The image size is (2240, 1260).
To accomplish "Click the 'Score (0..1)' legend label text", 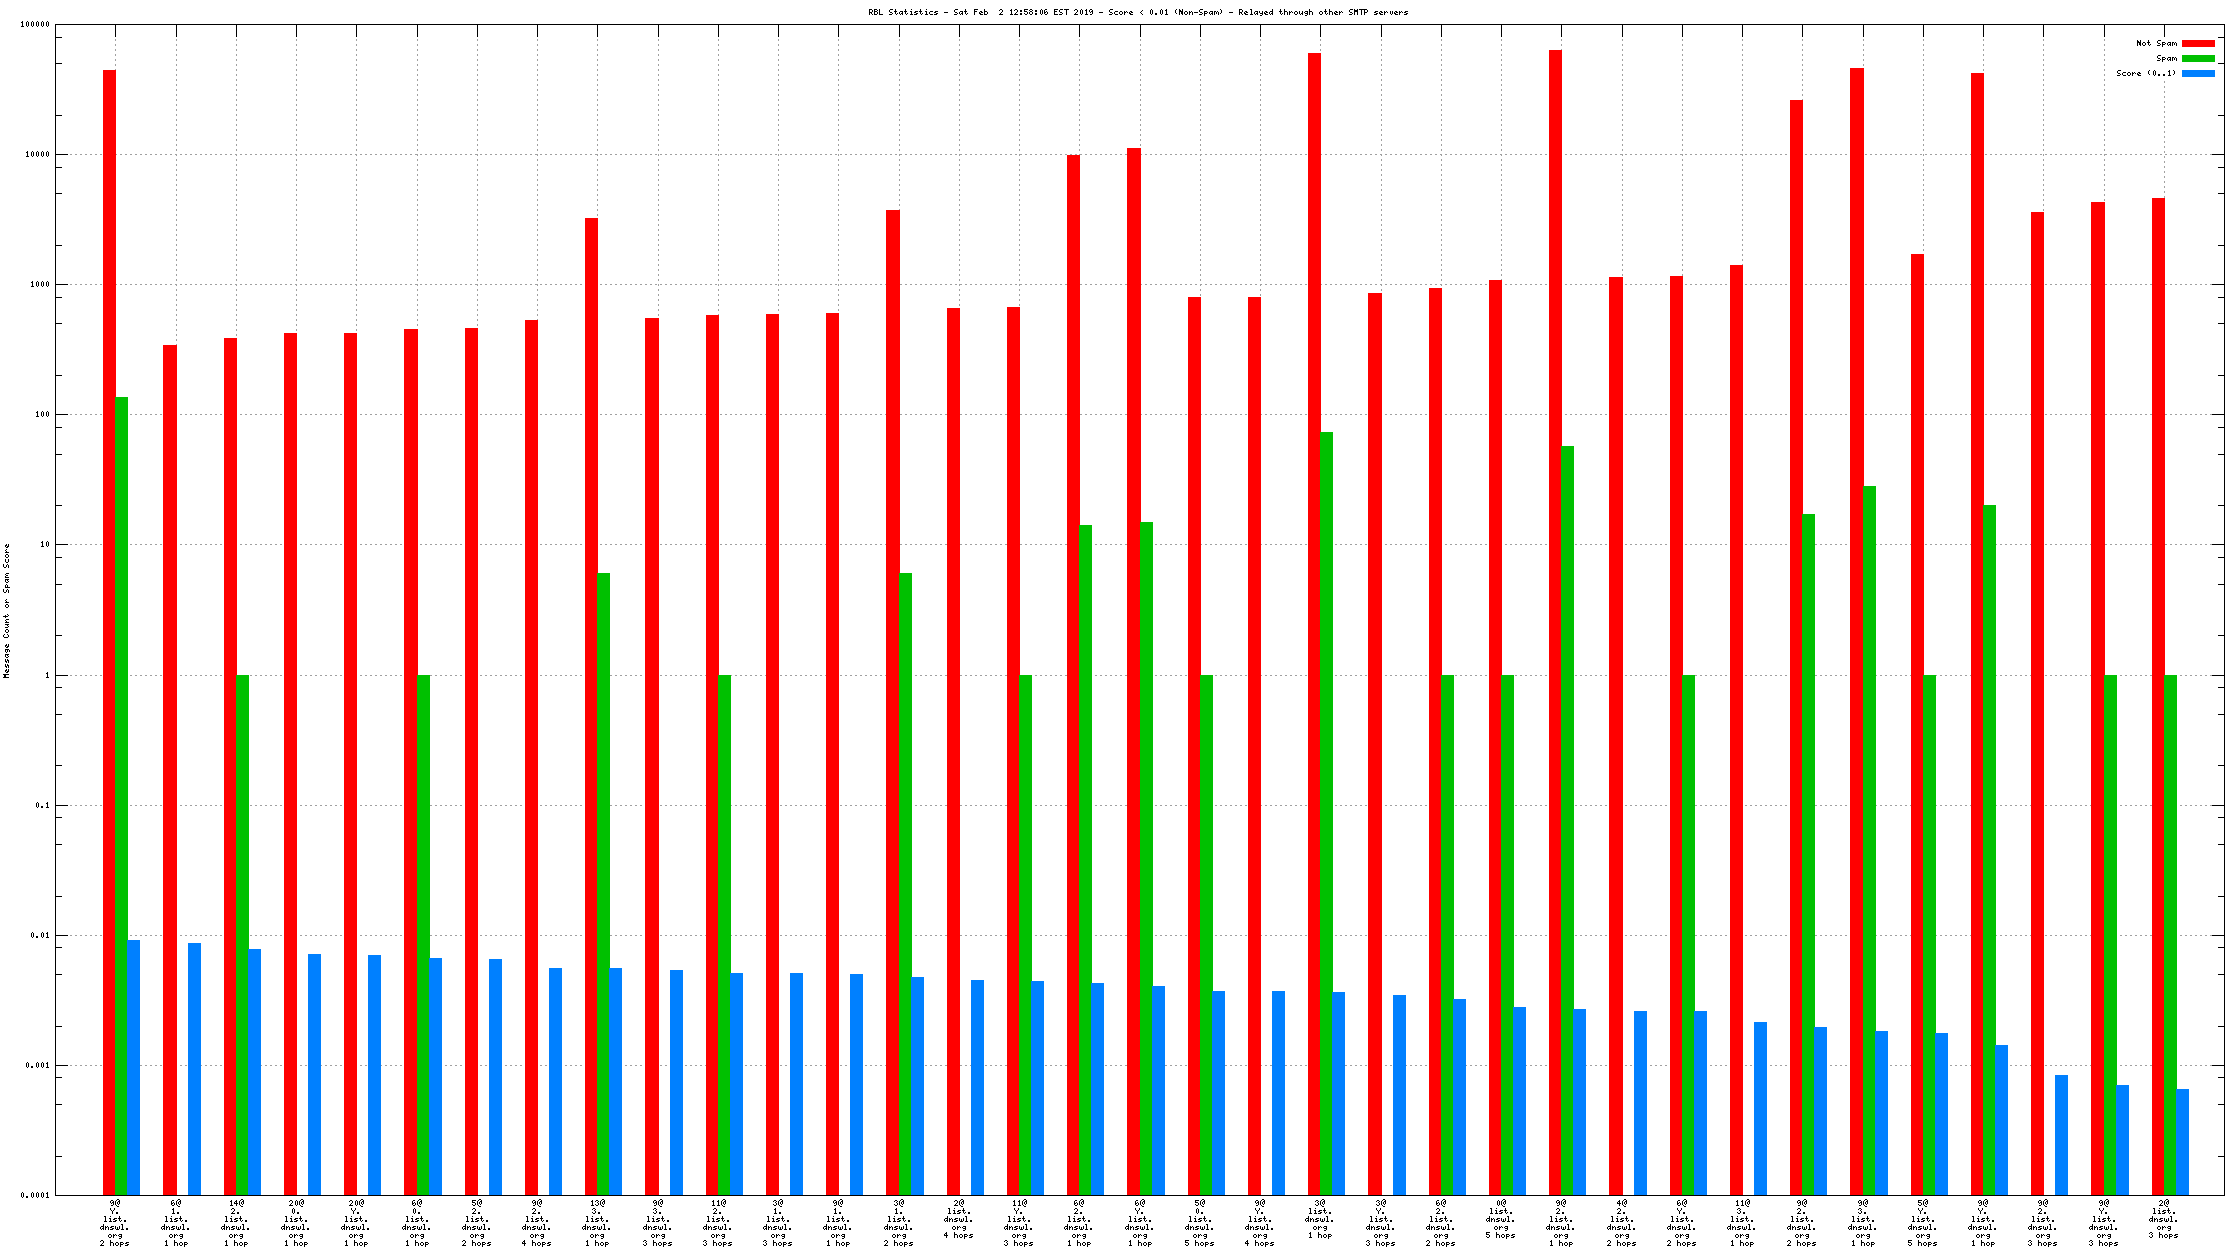I will [2146, 73].
